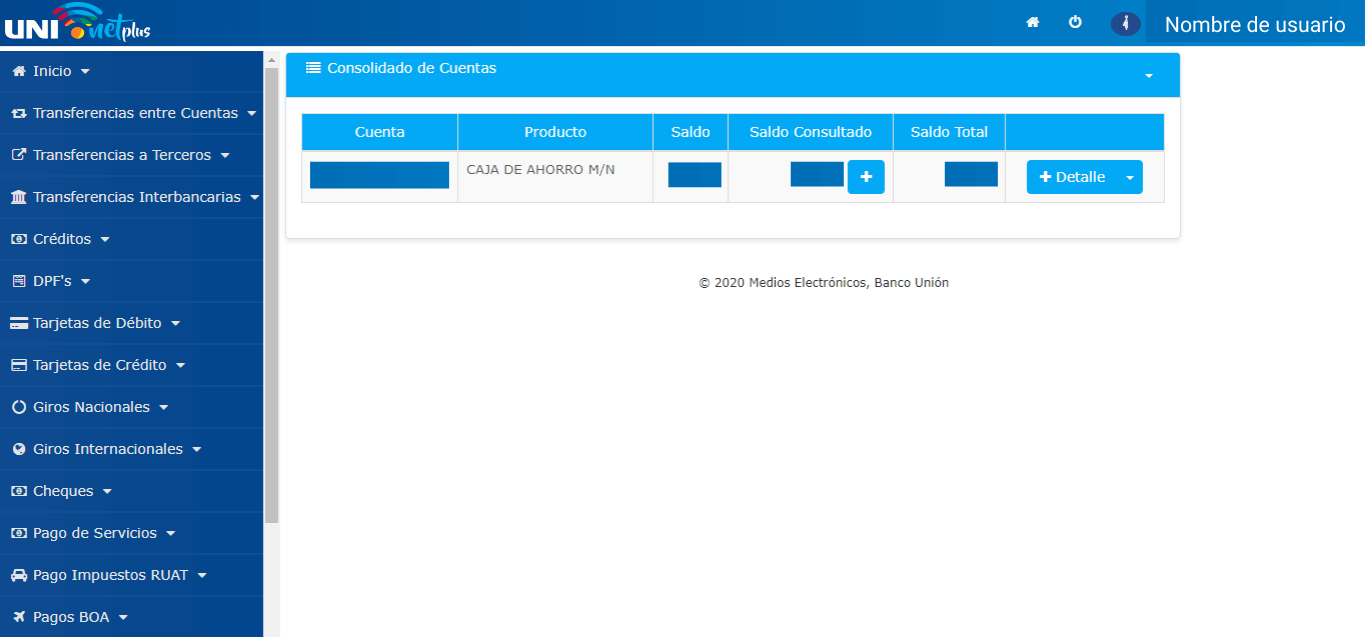Click the home icon in top header
1365x637 pixels.
(x=1033, y=22)
